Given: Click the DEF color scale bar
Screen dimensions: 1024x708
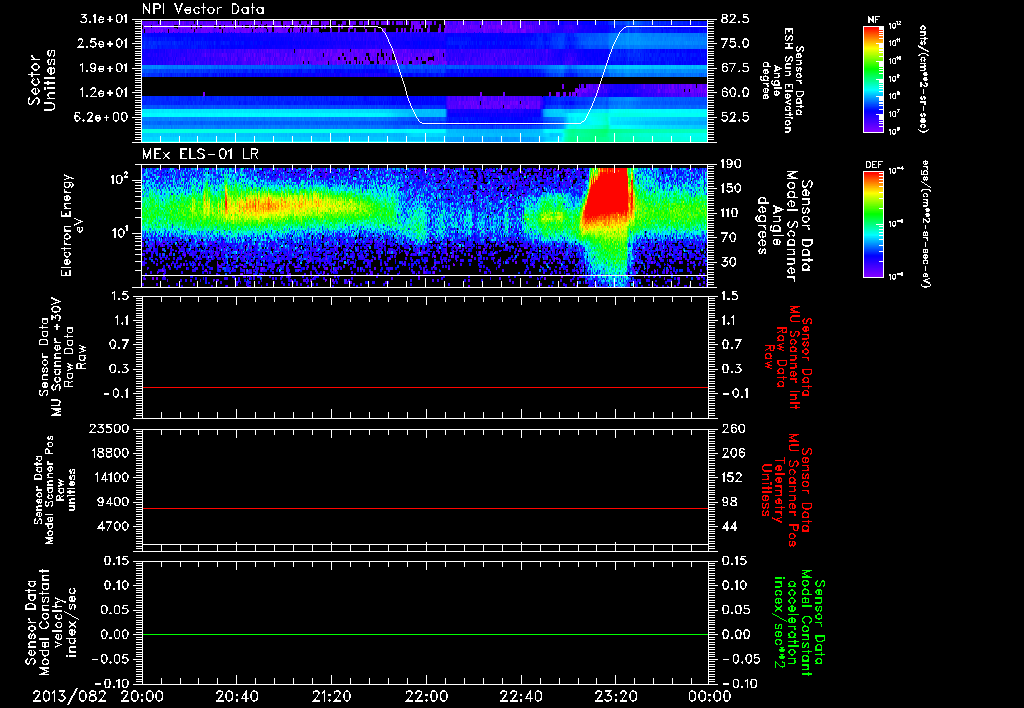Looking at the screenshot, I should pyautogui.click(x=874, y=224).
